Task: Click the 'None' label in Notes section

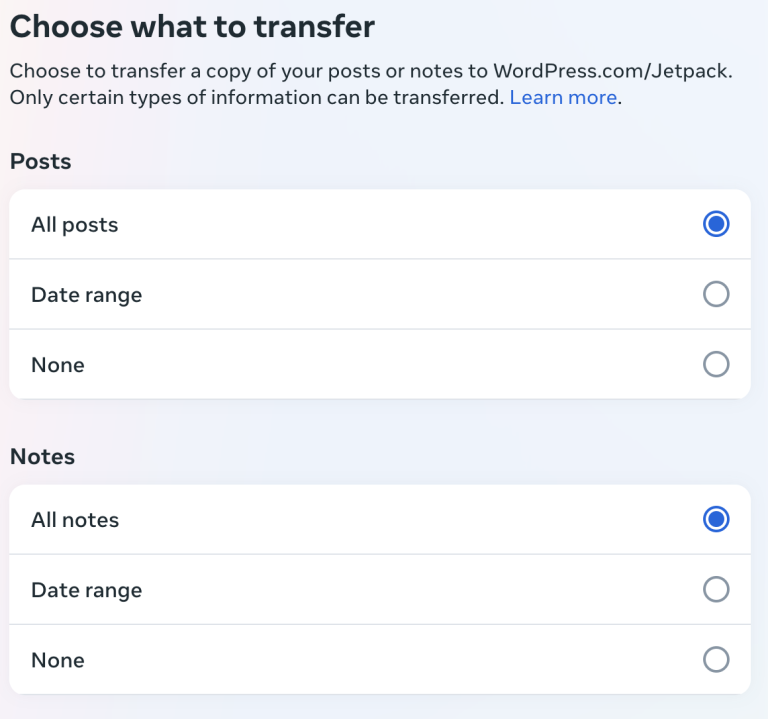Action: (58, 660)
